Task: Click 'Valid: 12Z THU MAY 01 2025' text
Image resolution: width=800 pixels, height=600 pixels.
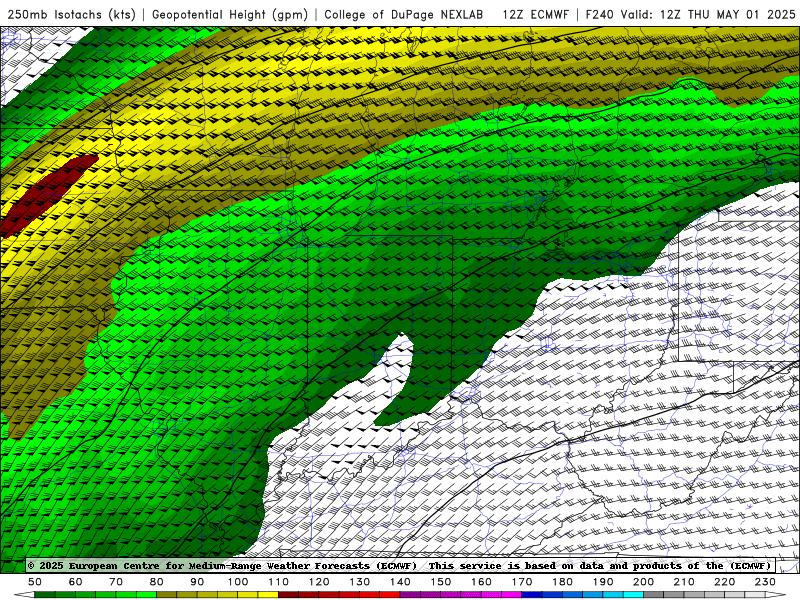Action: tap(708, 14)
